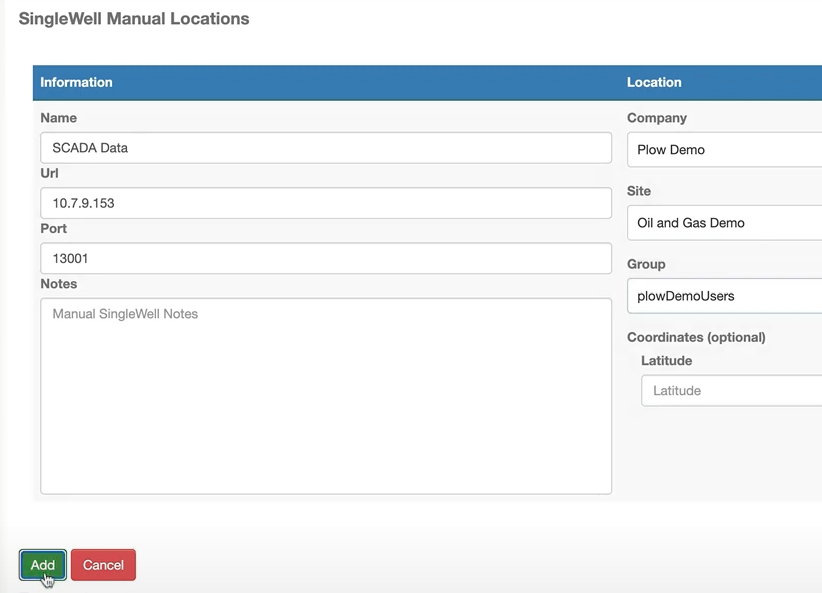The image size is (822, 593).
Task: Select the Url field showing 10.7.9.153
Action: tap(326, 203)
